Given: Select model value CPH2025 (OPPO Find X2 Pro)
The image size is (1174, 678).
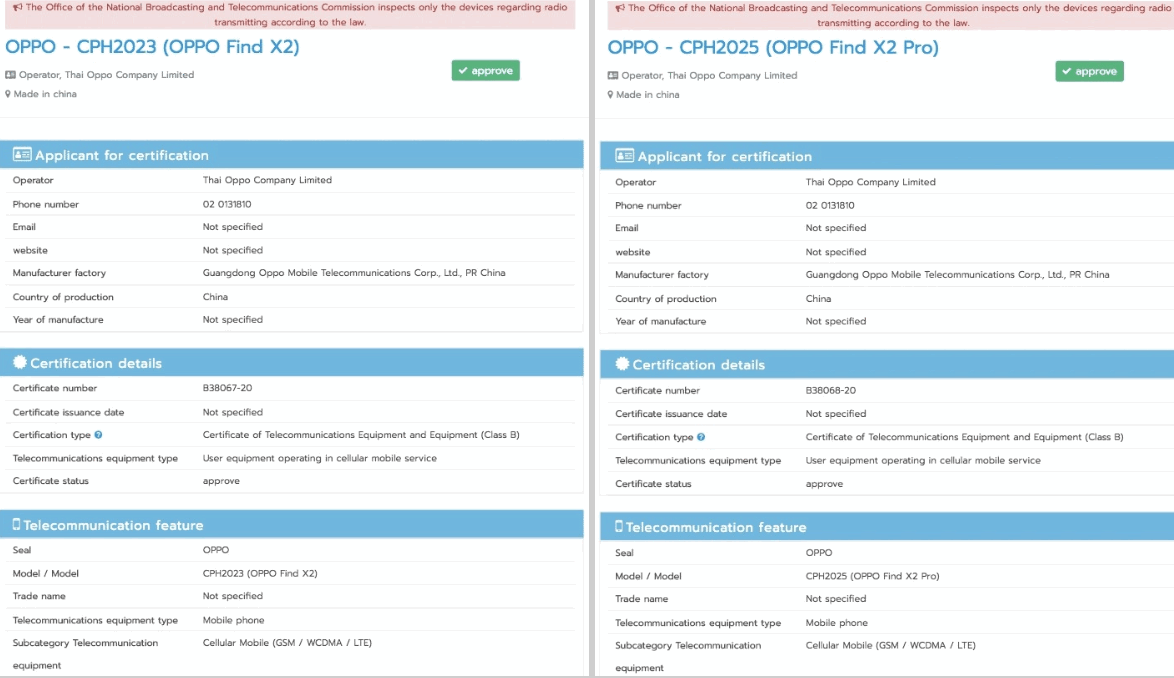Looking at the screenshot, I should click(872, 575).
